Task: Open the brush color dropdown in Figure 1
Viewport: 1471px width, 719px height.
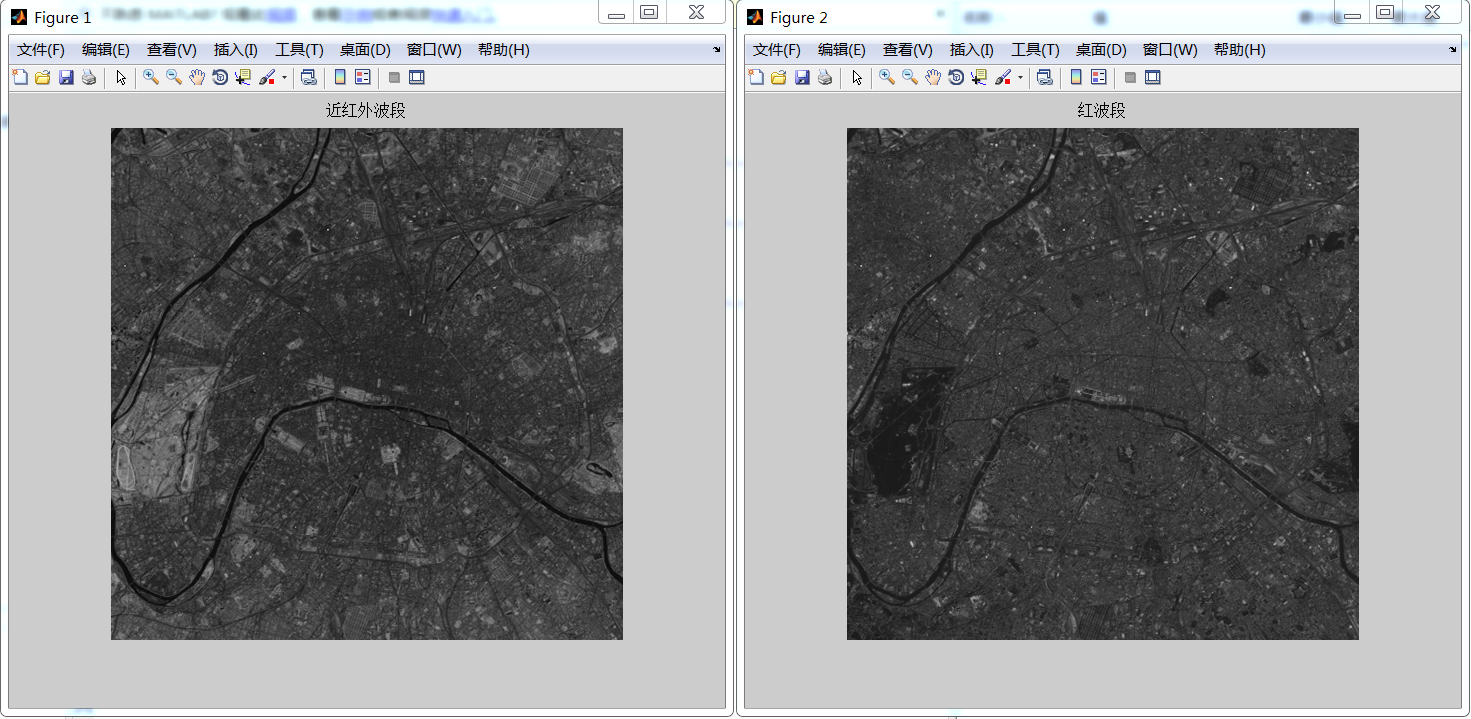Action: (283, 77)
